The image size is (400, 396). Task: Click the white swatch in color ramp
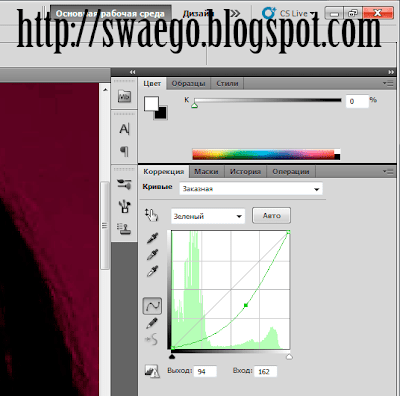pos(337,152)
